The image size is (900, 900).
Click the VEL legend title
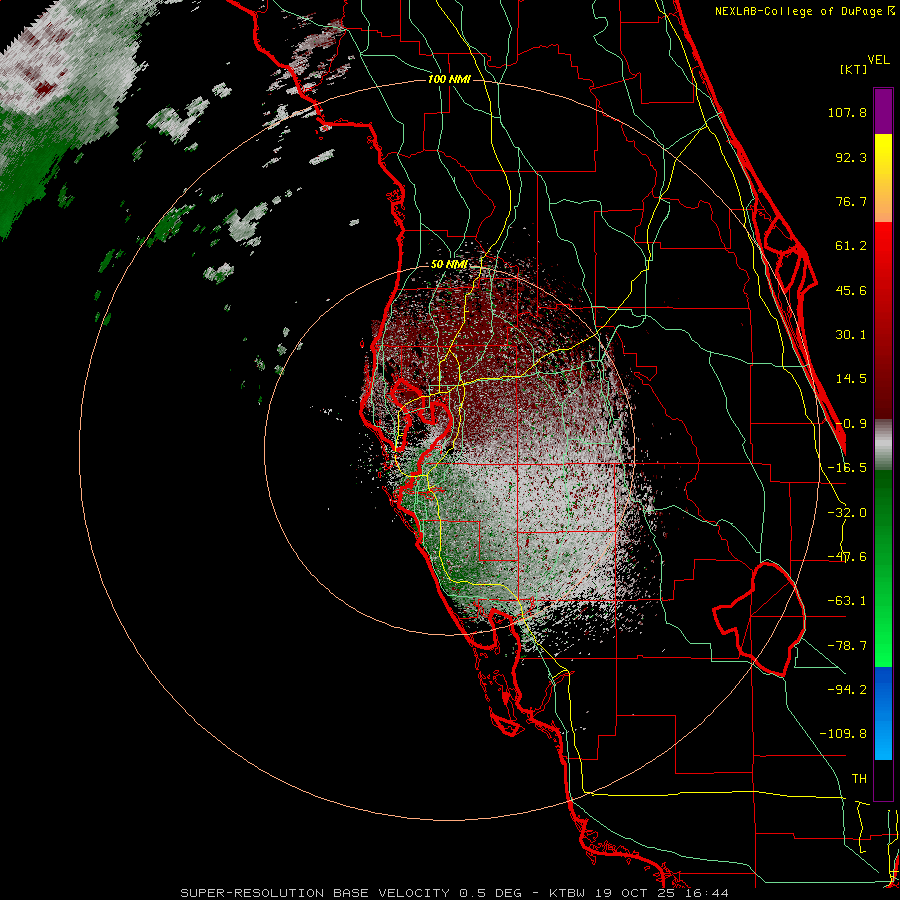tap(878, 60)
